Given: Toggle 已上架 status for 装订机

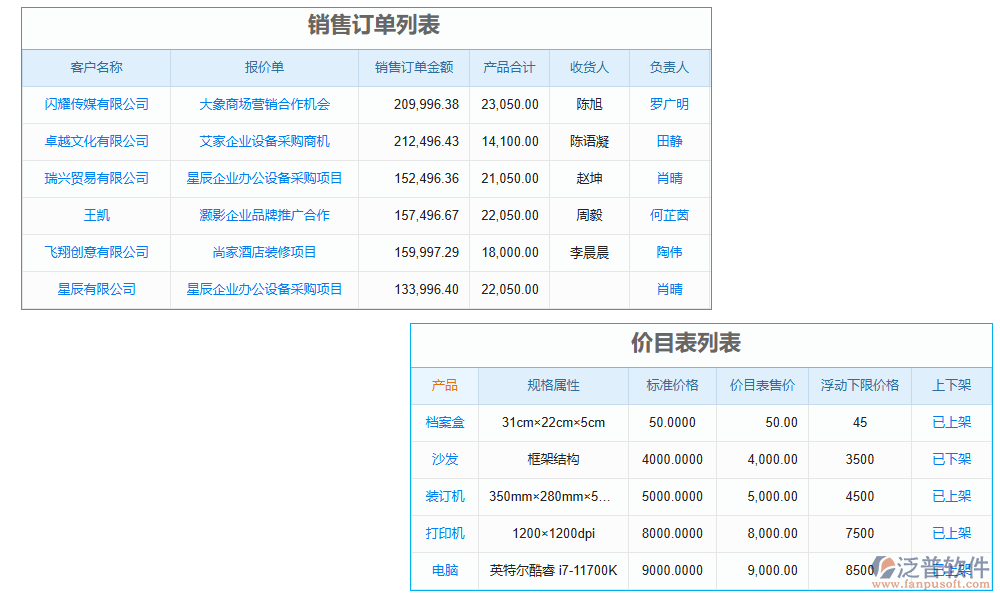Looking at the screenshot, I should tap(951, 497).
